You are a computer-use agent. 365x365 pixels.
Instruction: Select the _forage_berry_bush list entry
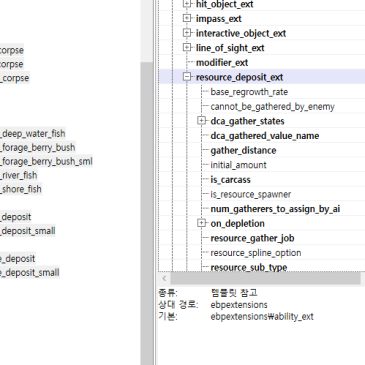pyautogui.click(x=37, y=147)
